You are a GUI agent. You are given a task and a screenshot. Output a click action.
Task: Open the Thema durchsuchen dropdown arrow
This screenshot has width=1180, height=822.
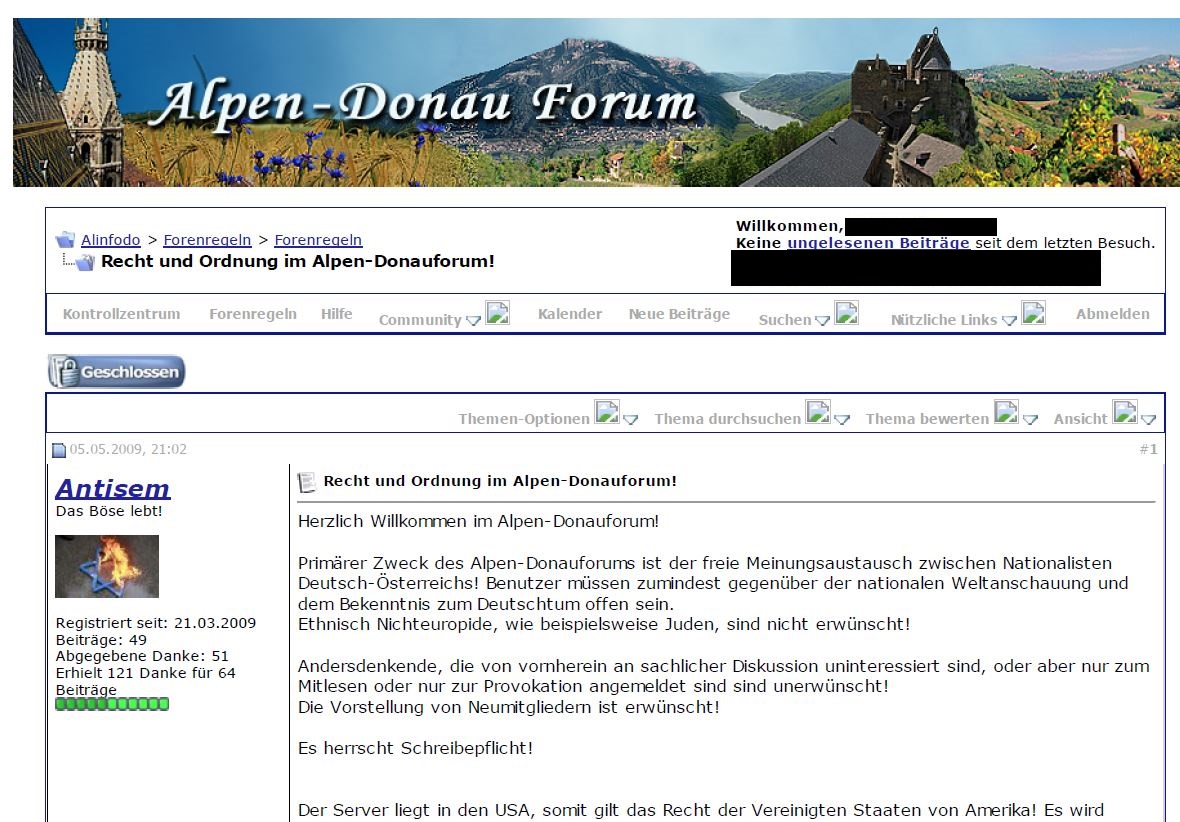[x=842, y=420]
